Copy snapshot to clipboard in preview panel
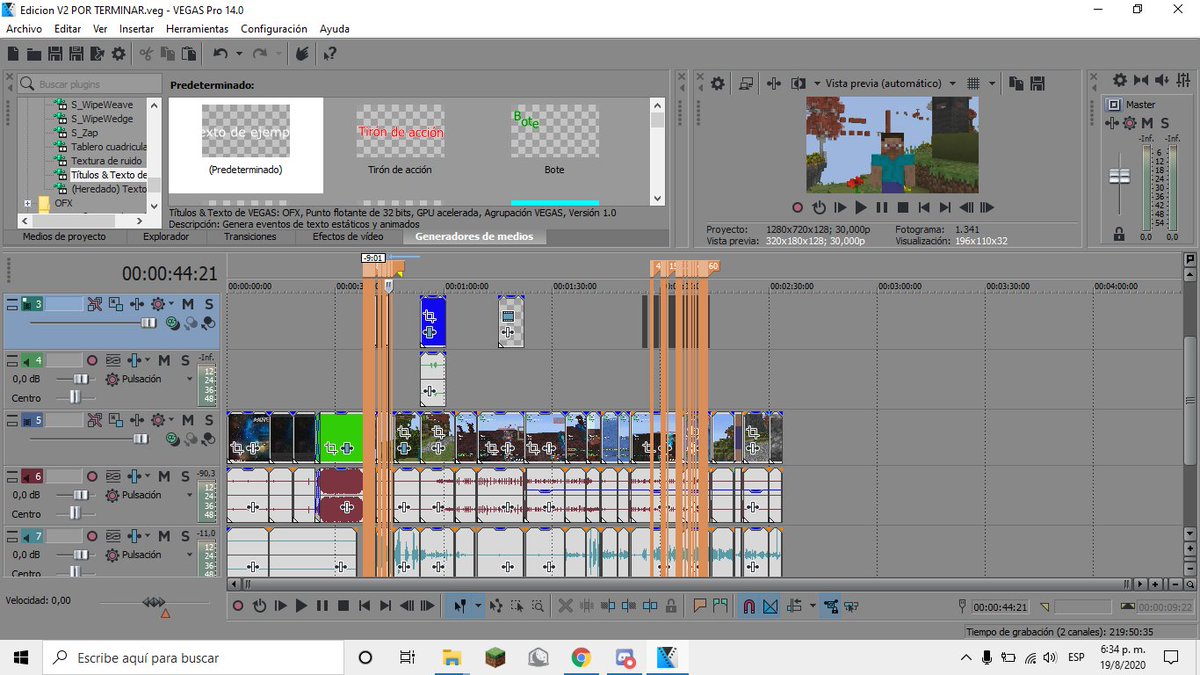The height and width of the screenshot is (675, 1200). [x=1016, y=83]
